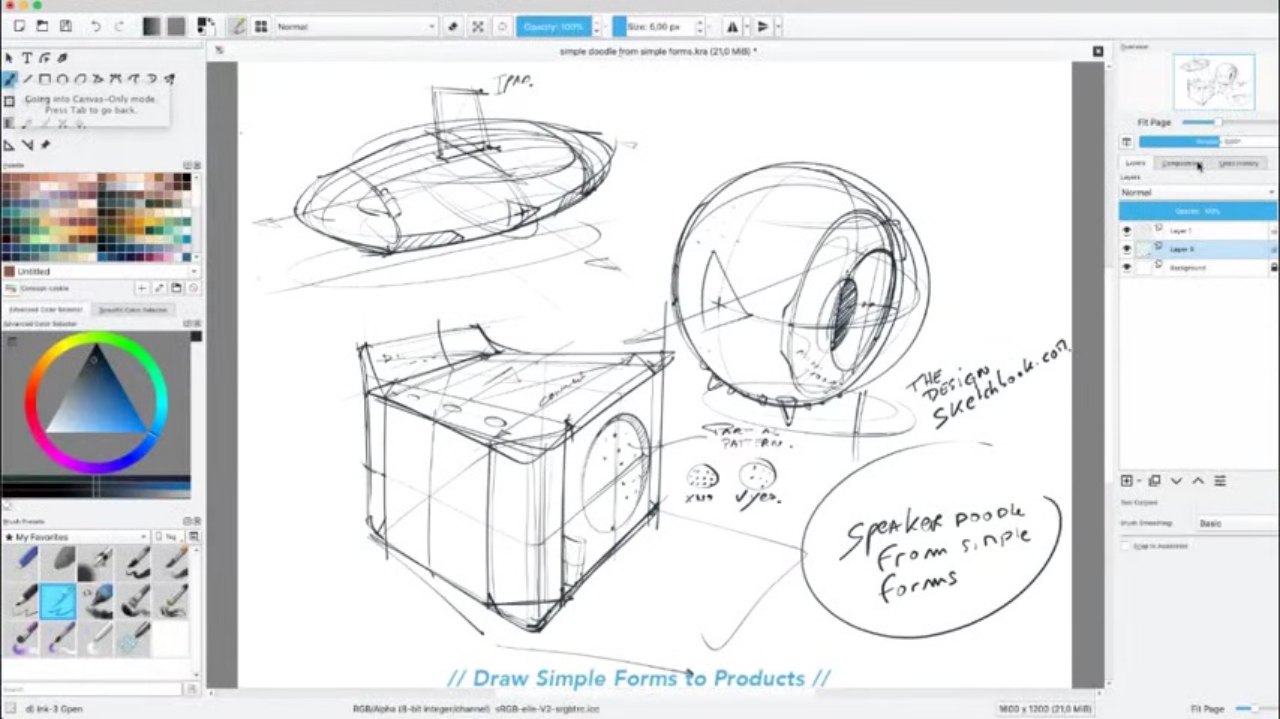
Task: Select the Layer 3 row
Action: click(x=1200, y=249)
